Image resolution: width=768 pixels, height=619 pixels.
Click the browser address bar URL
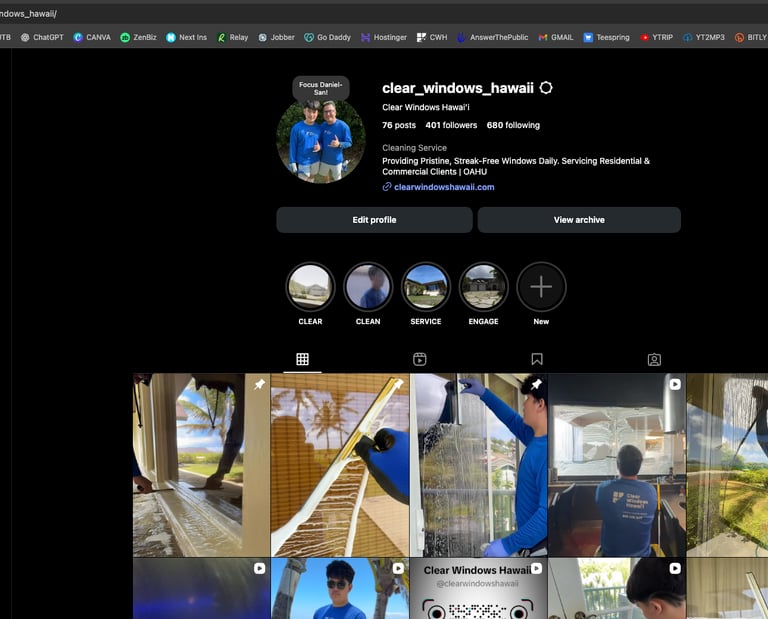29,14
